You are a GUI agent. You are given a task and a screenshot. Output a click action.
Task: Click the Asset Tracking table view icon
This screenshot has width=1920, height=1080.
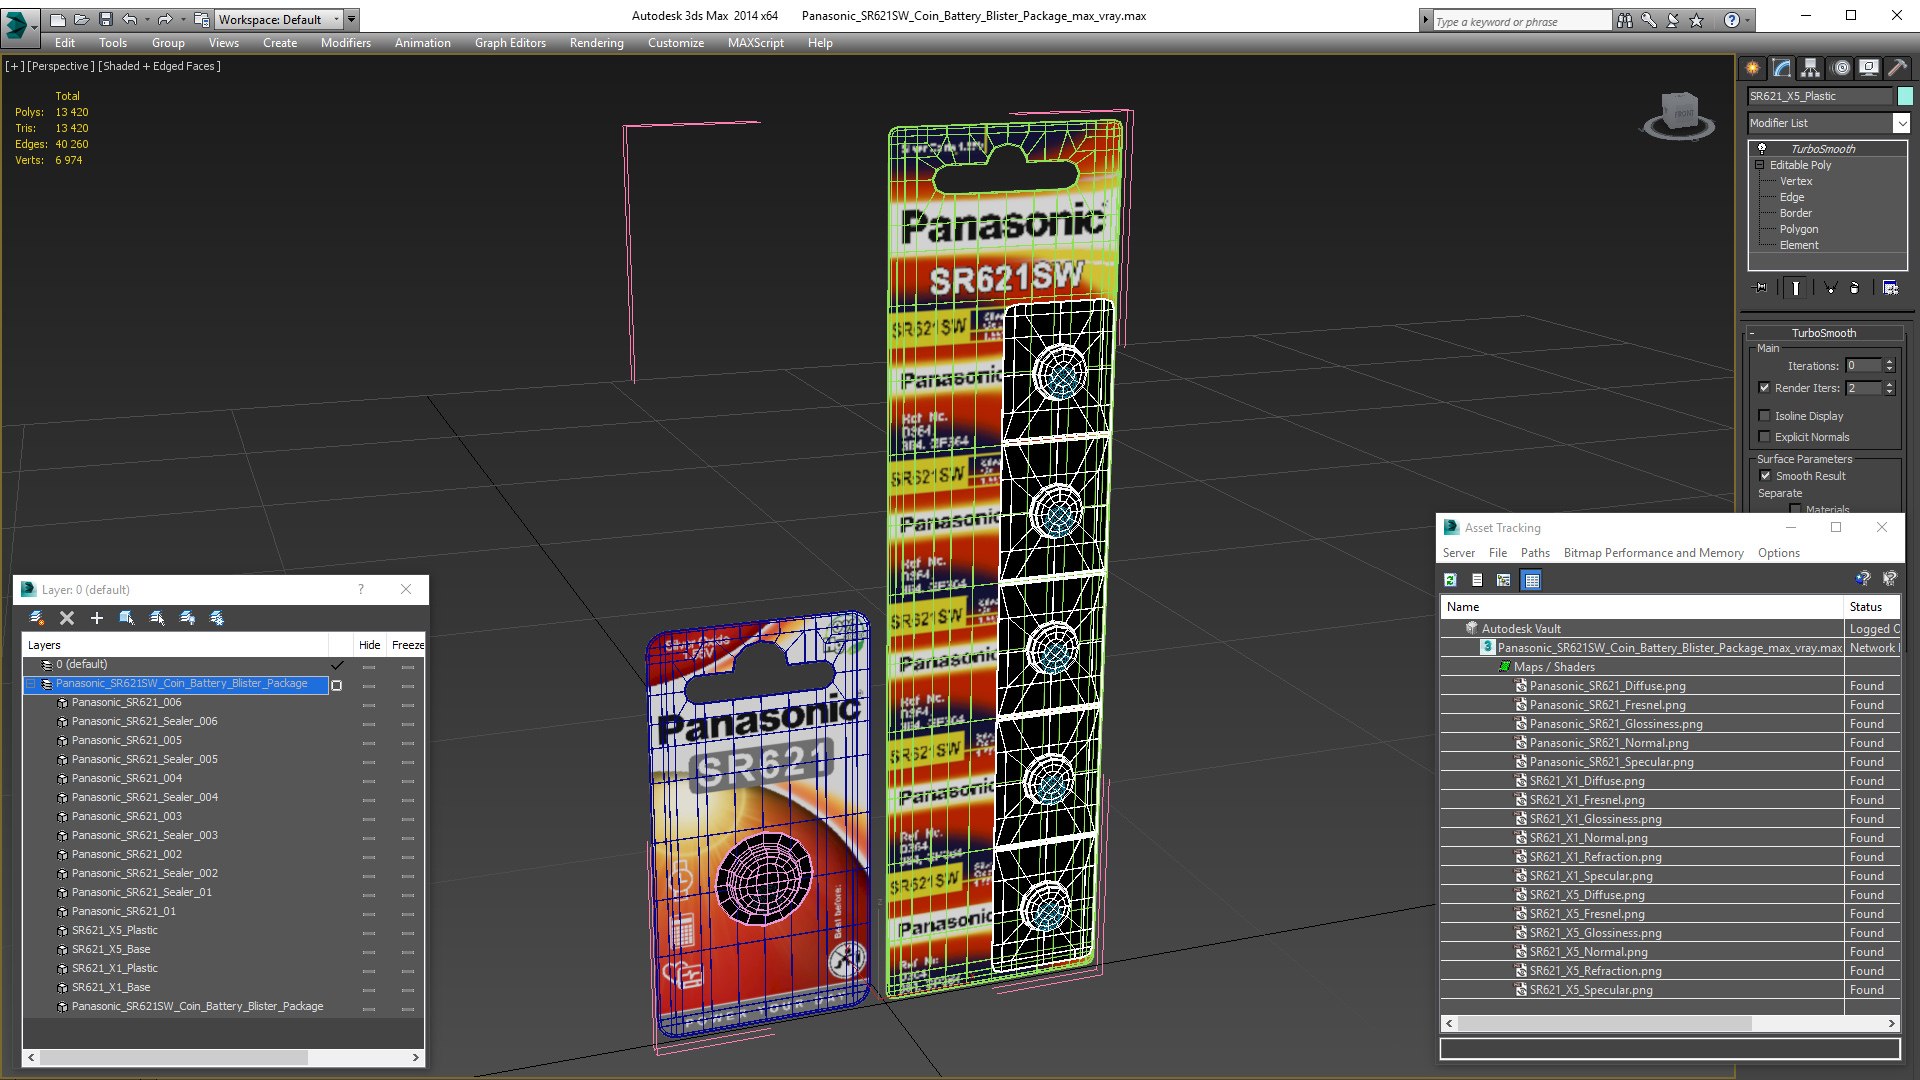[1531, 580]
